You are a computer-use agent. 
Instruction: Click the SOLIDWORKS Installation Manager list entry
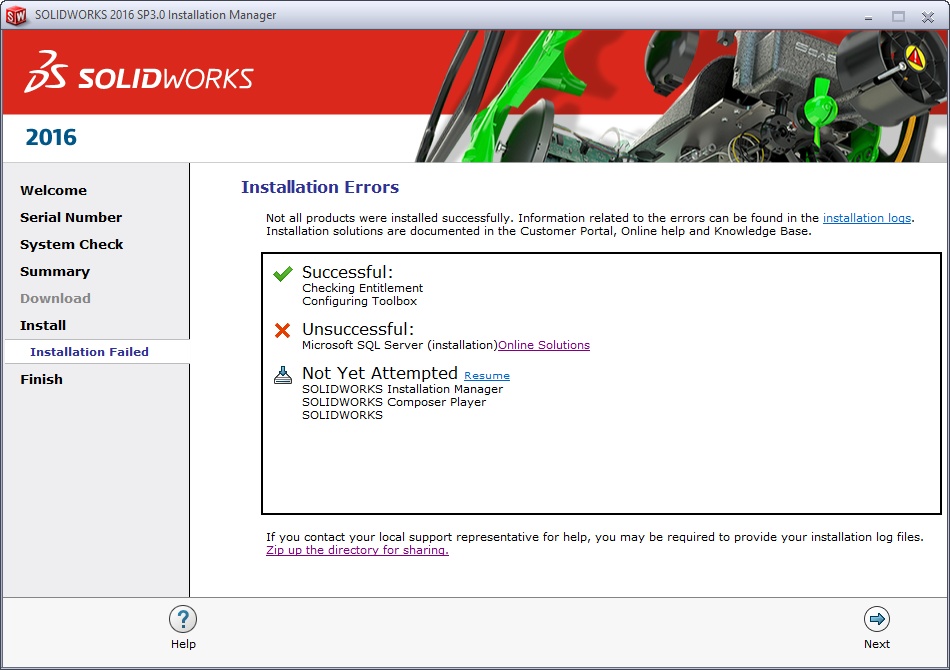(402, 389)
